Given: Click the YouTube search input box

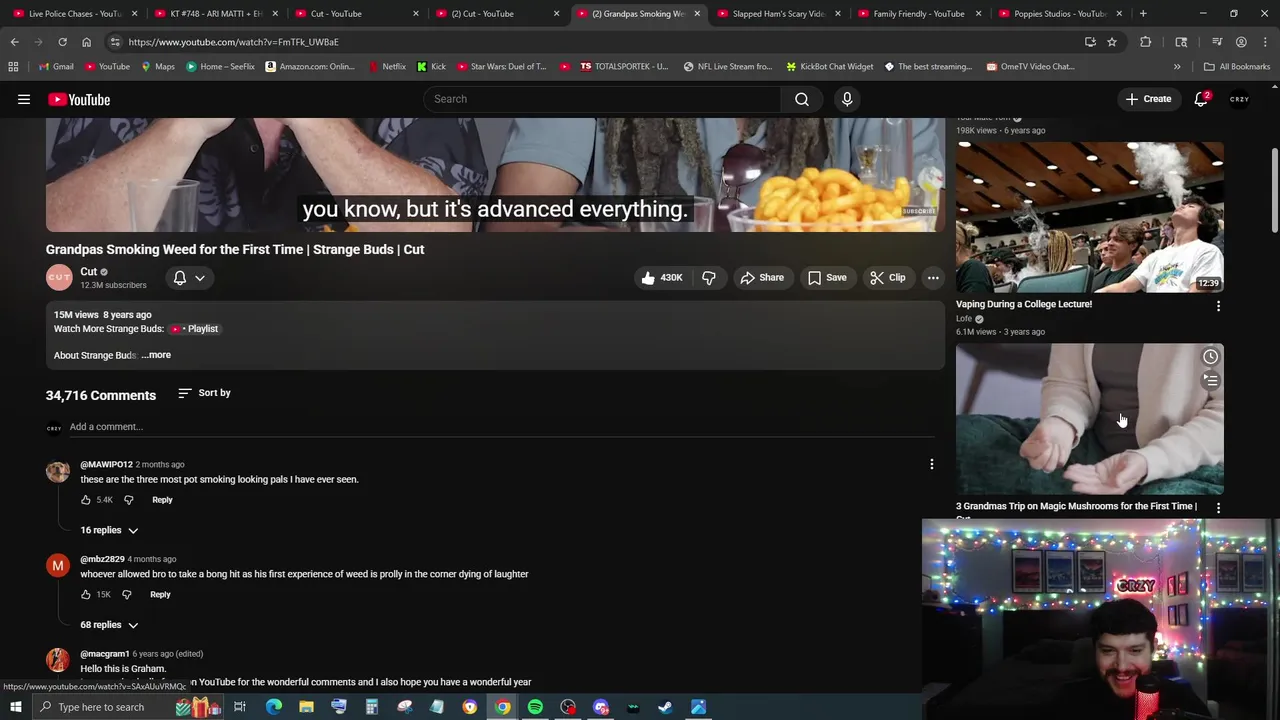Looking at the screenshot, I should tap(602, 99).
